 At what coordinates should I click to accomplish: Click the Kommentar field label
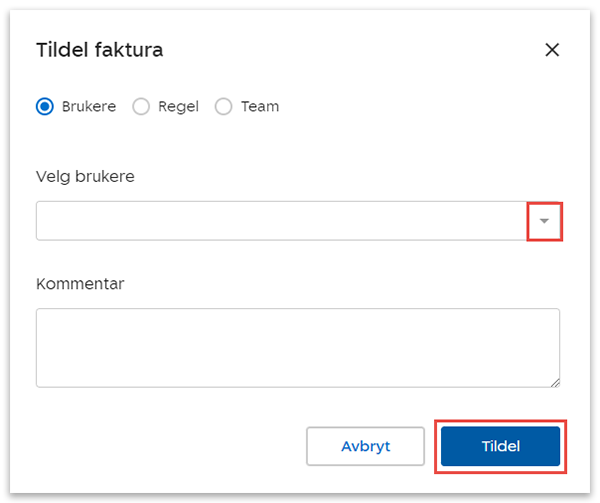point(80,284)
